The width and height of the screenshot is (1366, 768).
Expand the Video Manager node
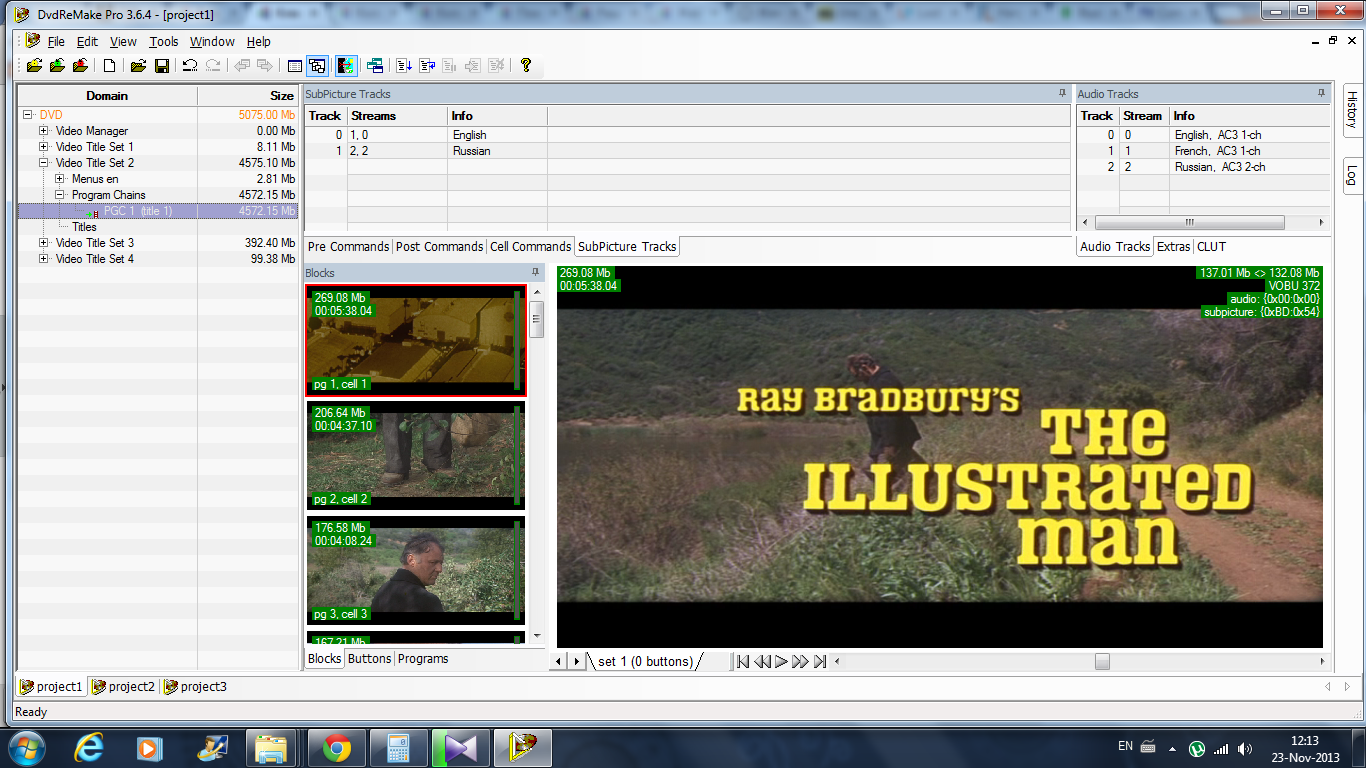tap(44, 131)
